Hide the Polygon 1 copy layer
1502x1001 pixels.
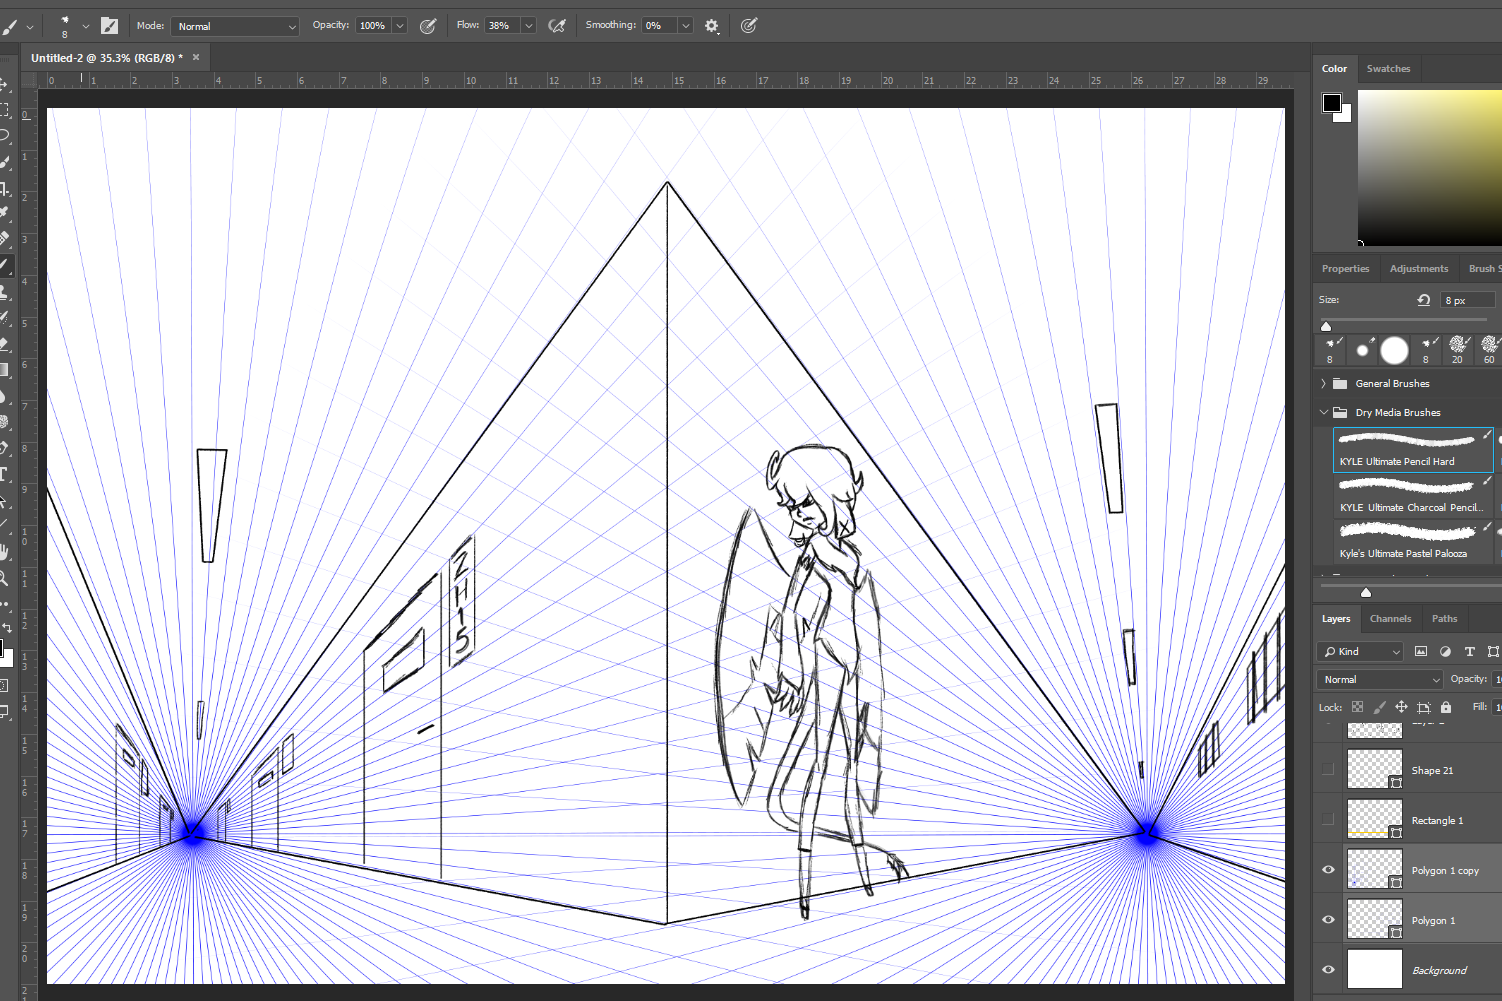click(1328, 869)
